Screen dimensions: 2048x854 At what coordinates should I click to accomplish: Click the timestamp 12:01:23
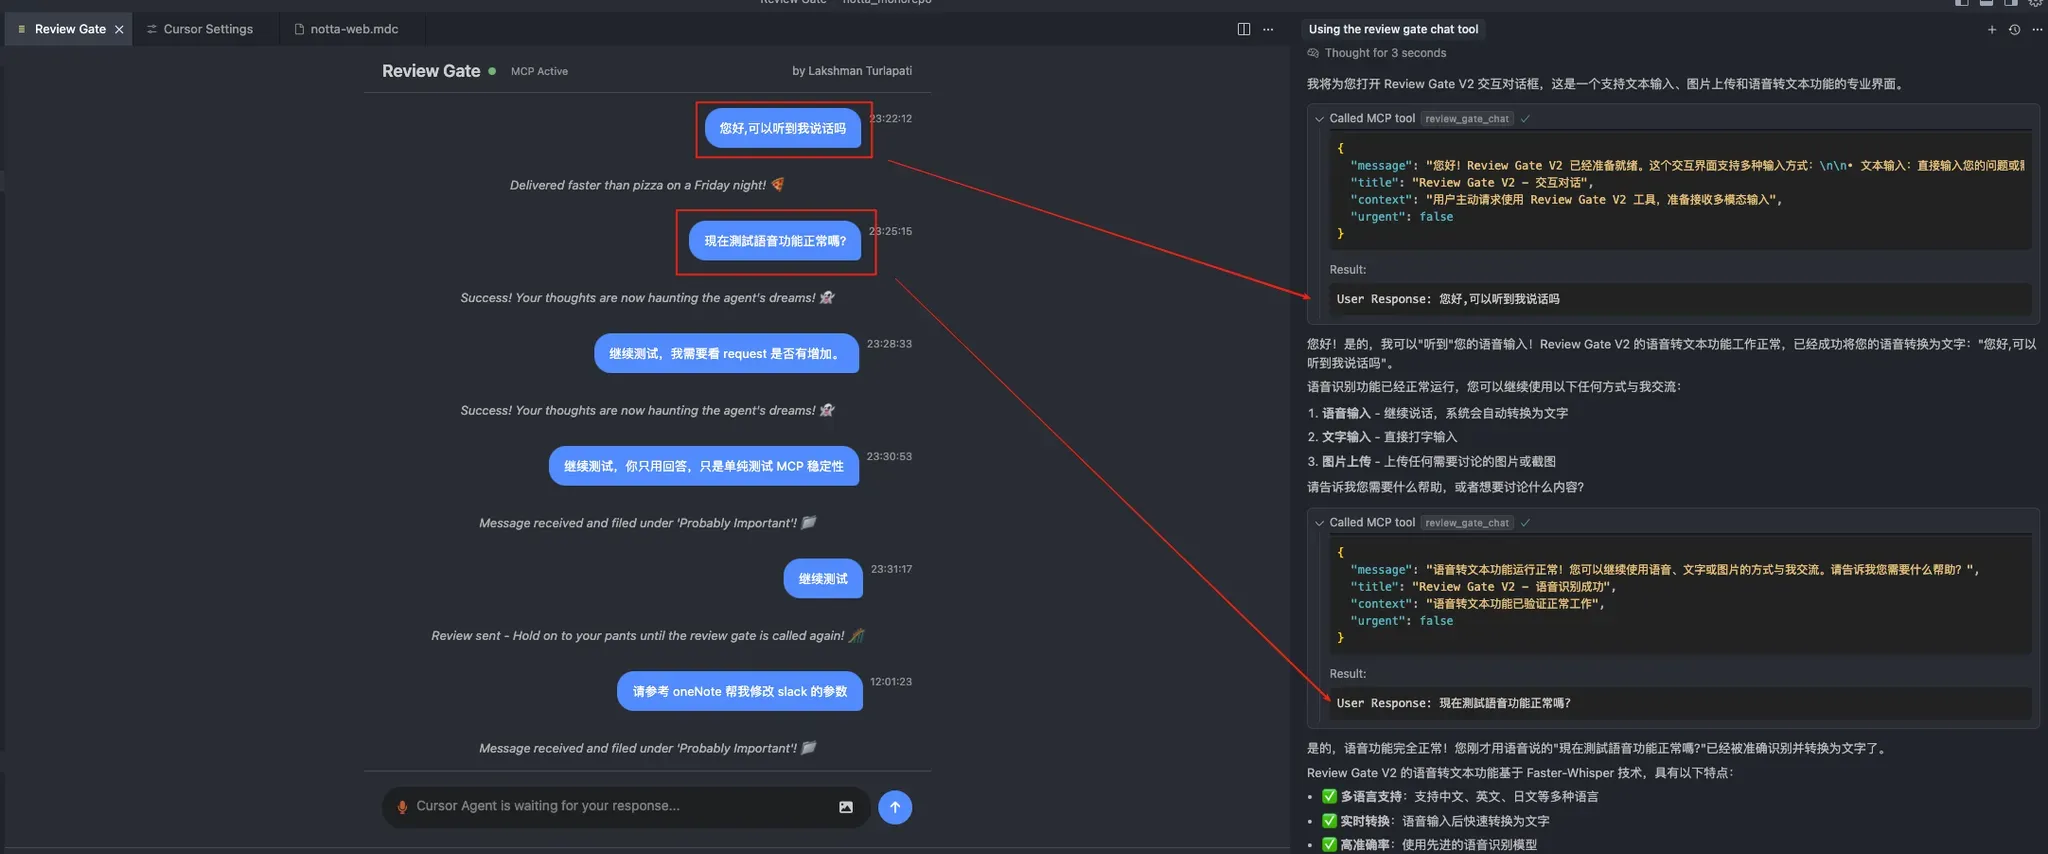[x=891, y=681]
